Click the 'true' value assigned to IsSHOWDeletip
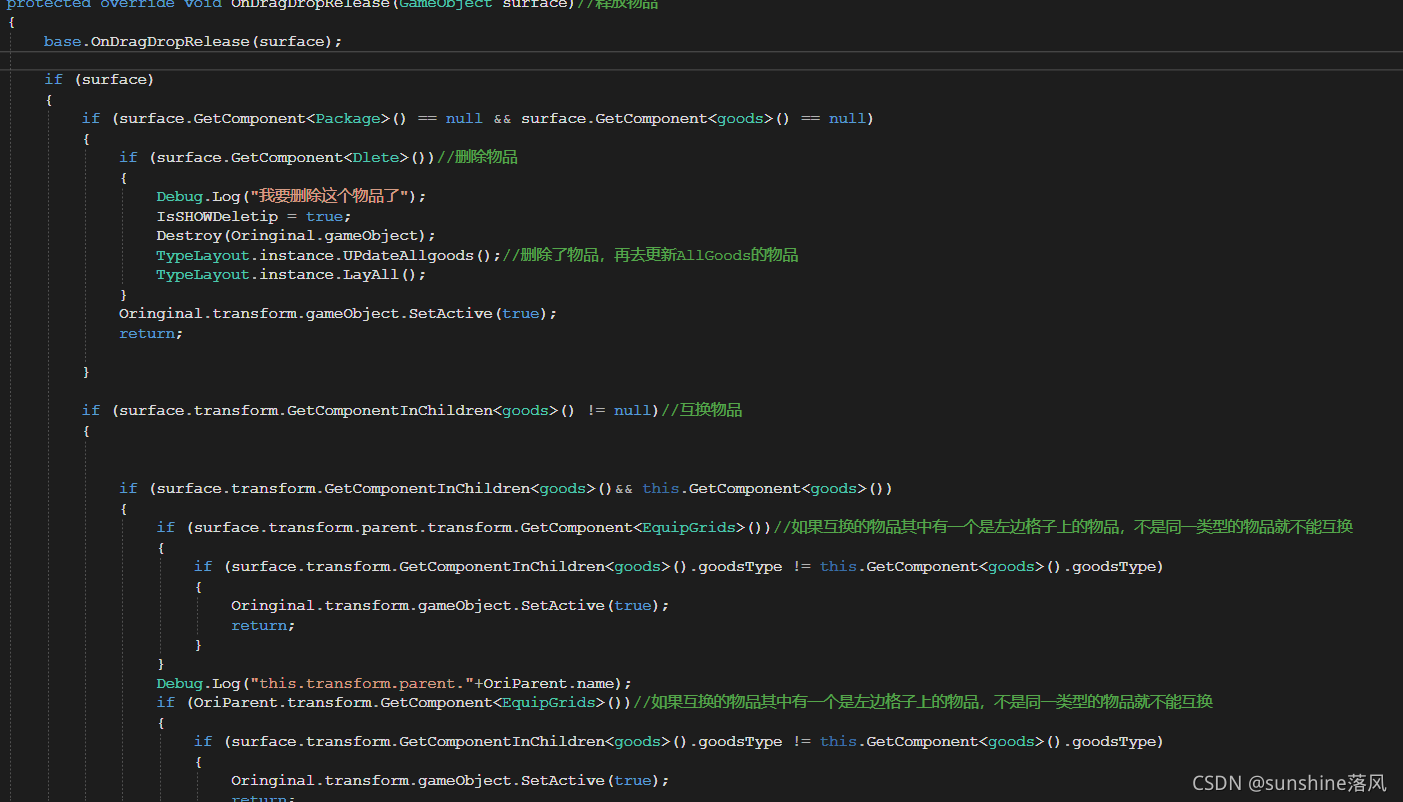This screenshot has height=802, width=1403. (x=324, y=216)
